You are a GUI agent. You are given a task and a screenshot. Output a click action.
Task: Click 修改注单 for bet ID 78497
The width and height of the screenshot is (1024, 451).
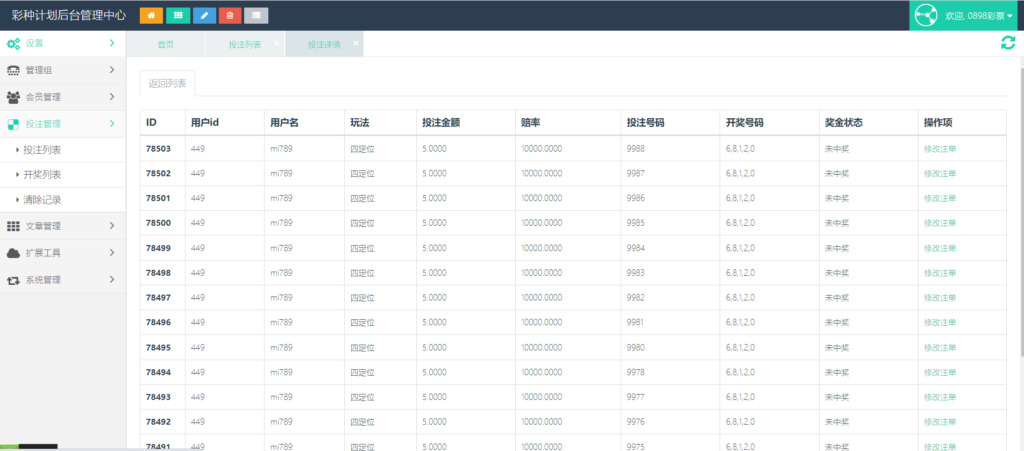point(940,297)
